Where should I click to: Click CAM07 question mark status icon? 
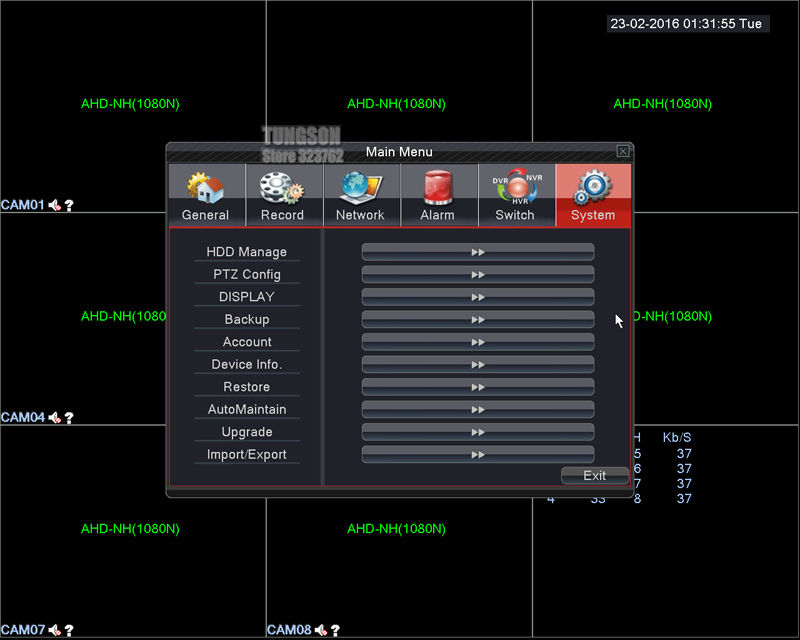click(x=69, y=630)
